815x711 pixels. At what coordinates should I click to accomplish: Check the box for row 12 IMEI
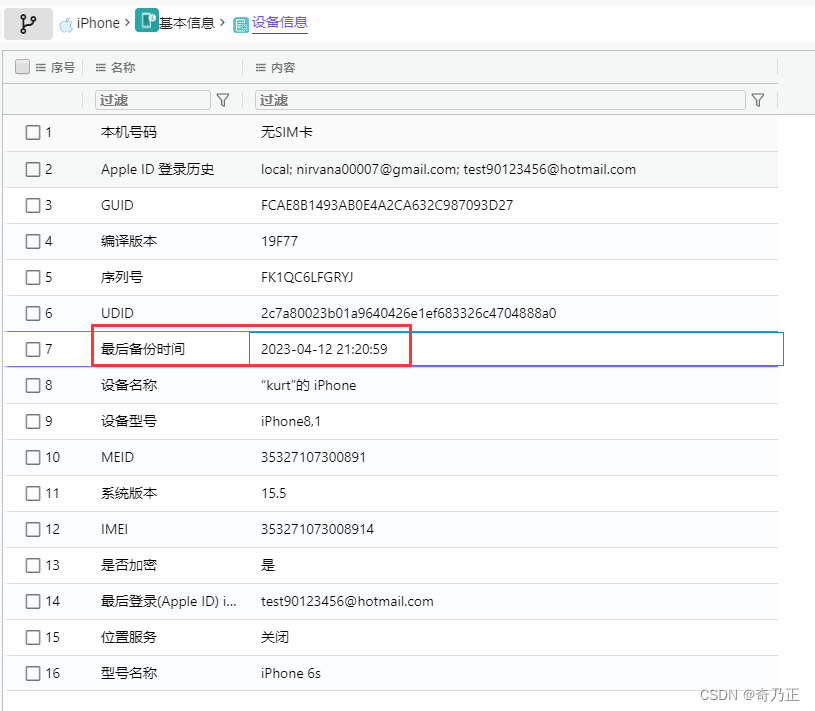(33, 529)
